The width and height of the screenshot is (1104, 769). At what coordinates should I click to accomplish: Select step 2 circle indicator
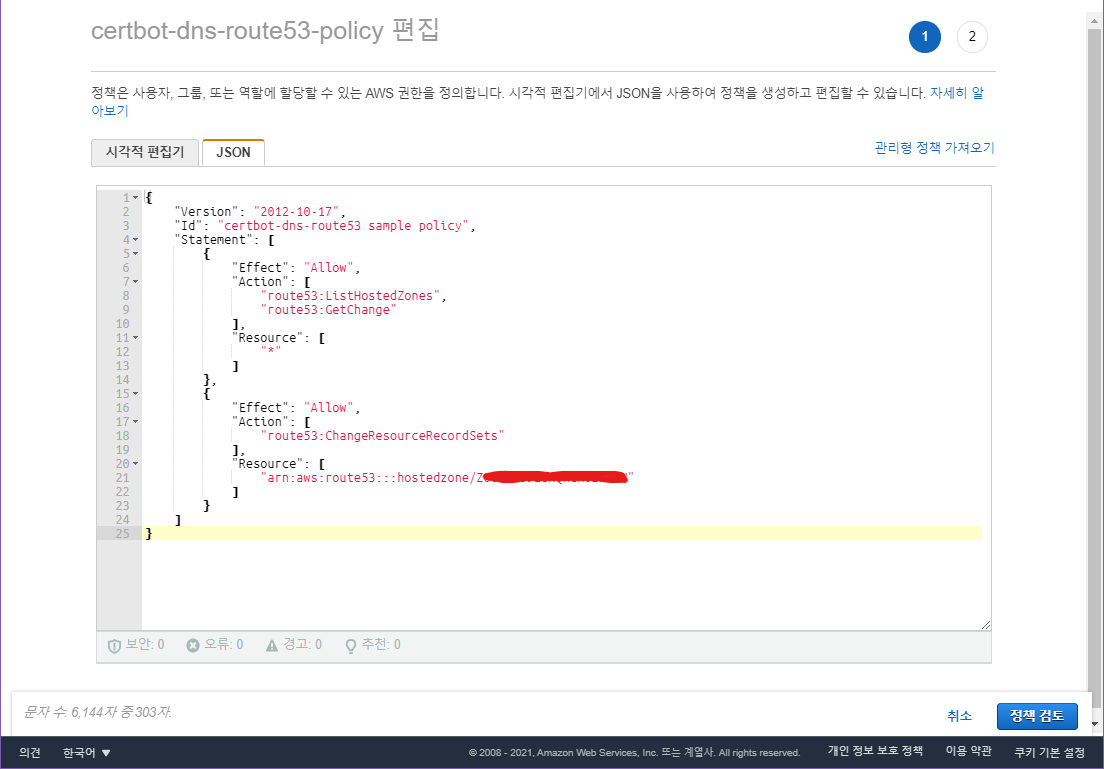click(972, 37)
